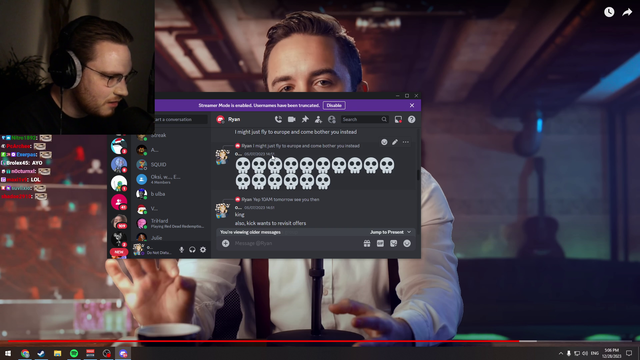Open DM with b ulba
The image size is (640, 360).
[171, 194]
